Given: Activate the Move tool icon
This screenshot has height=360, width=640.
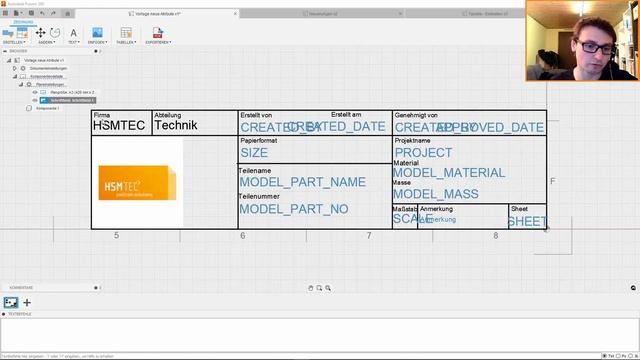Looking at the screenshot, I should (40, 33).
